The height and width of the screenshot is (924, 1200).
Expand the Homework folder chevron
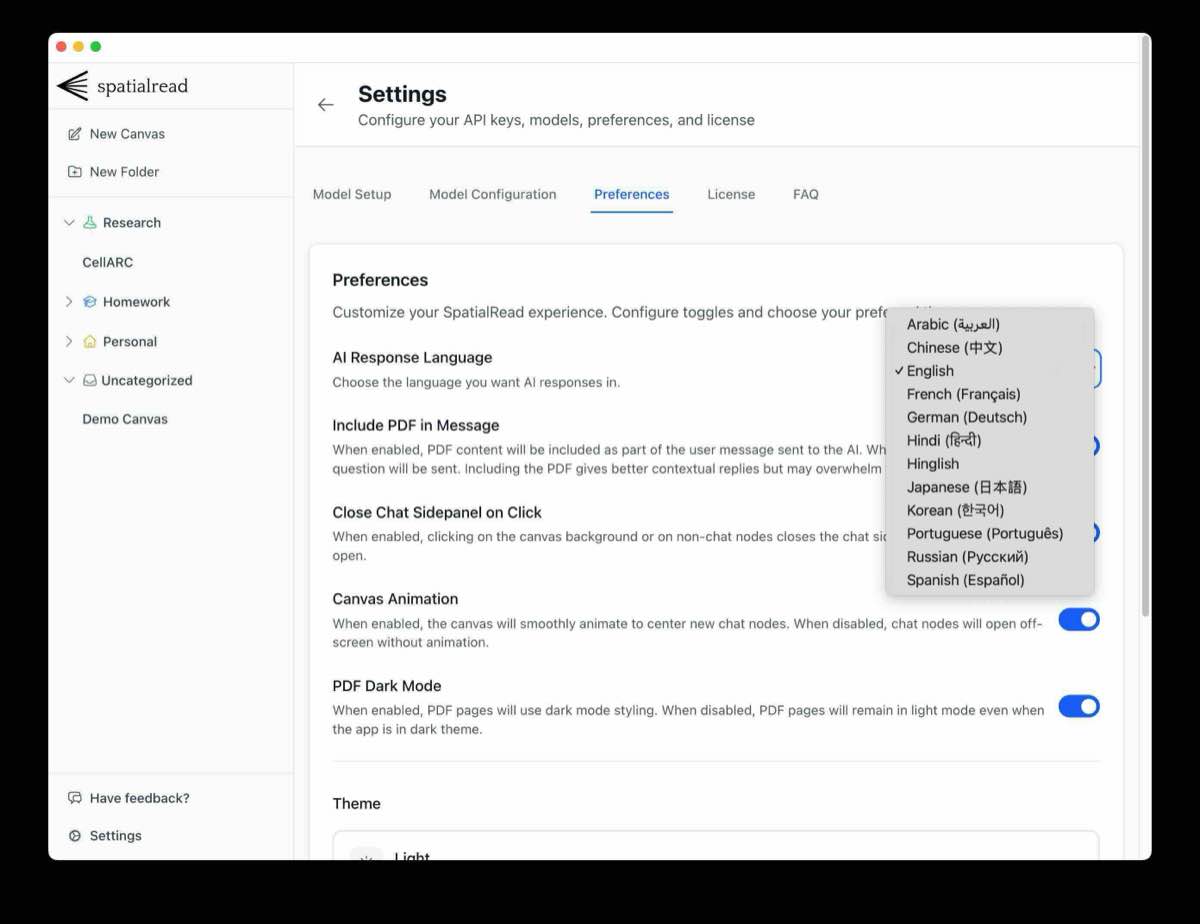click(x=69, y=302)
